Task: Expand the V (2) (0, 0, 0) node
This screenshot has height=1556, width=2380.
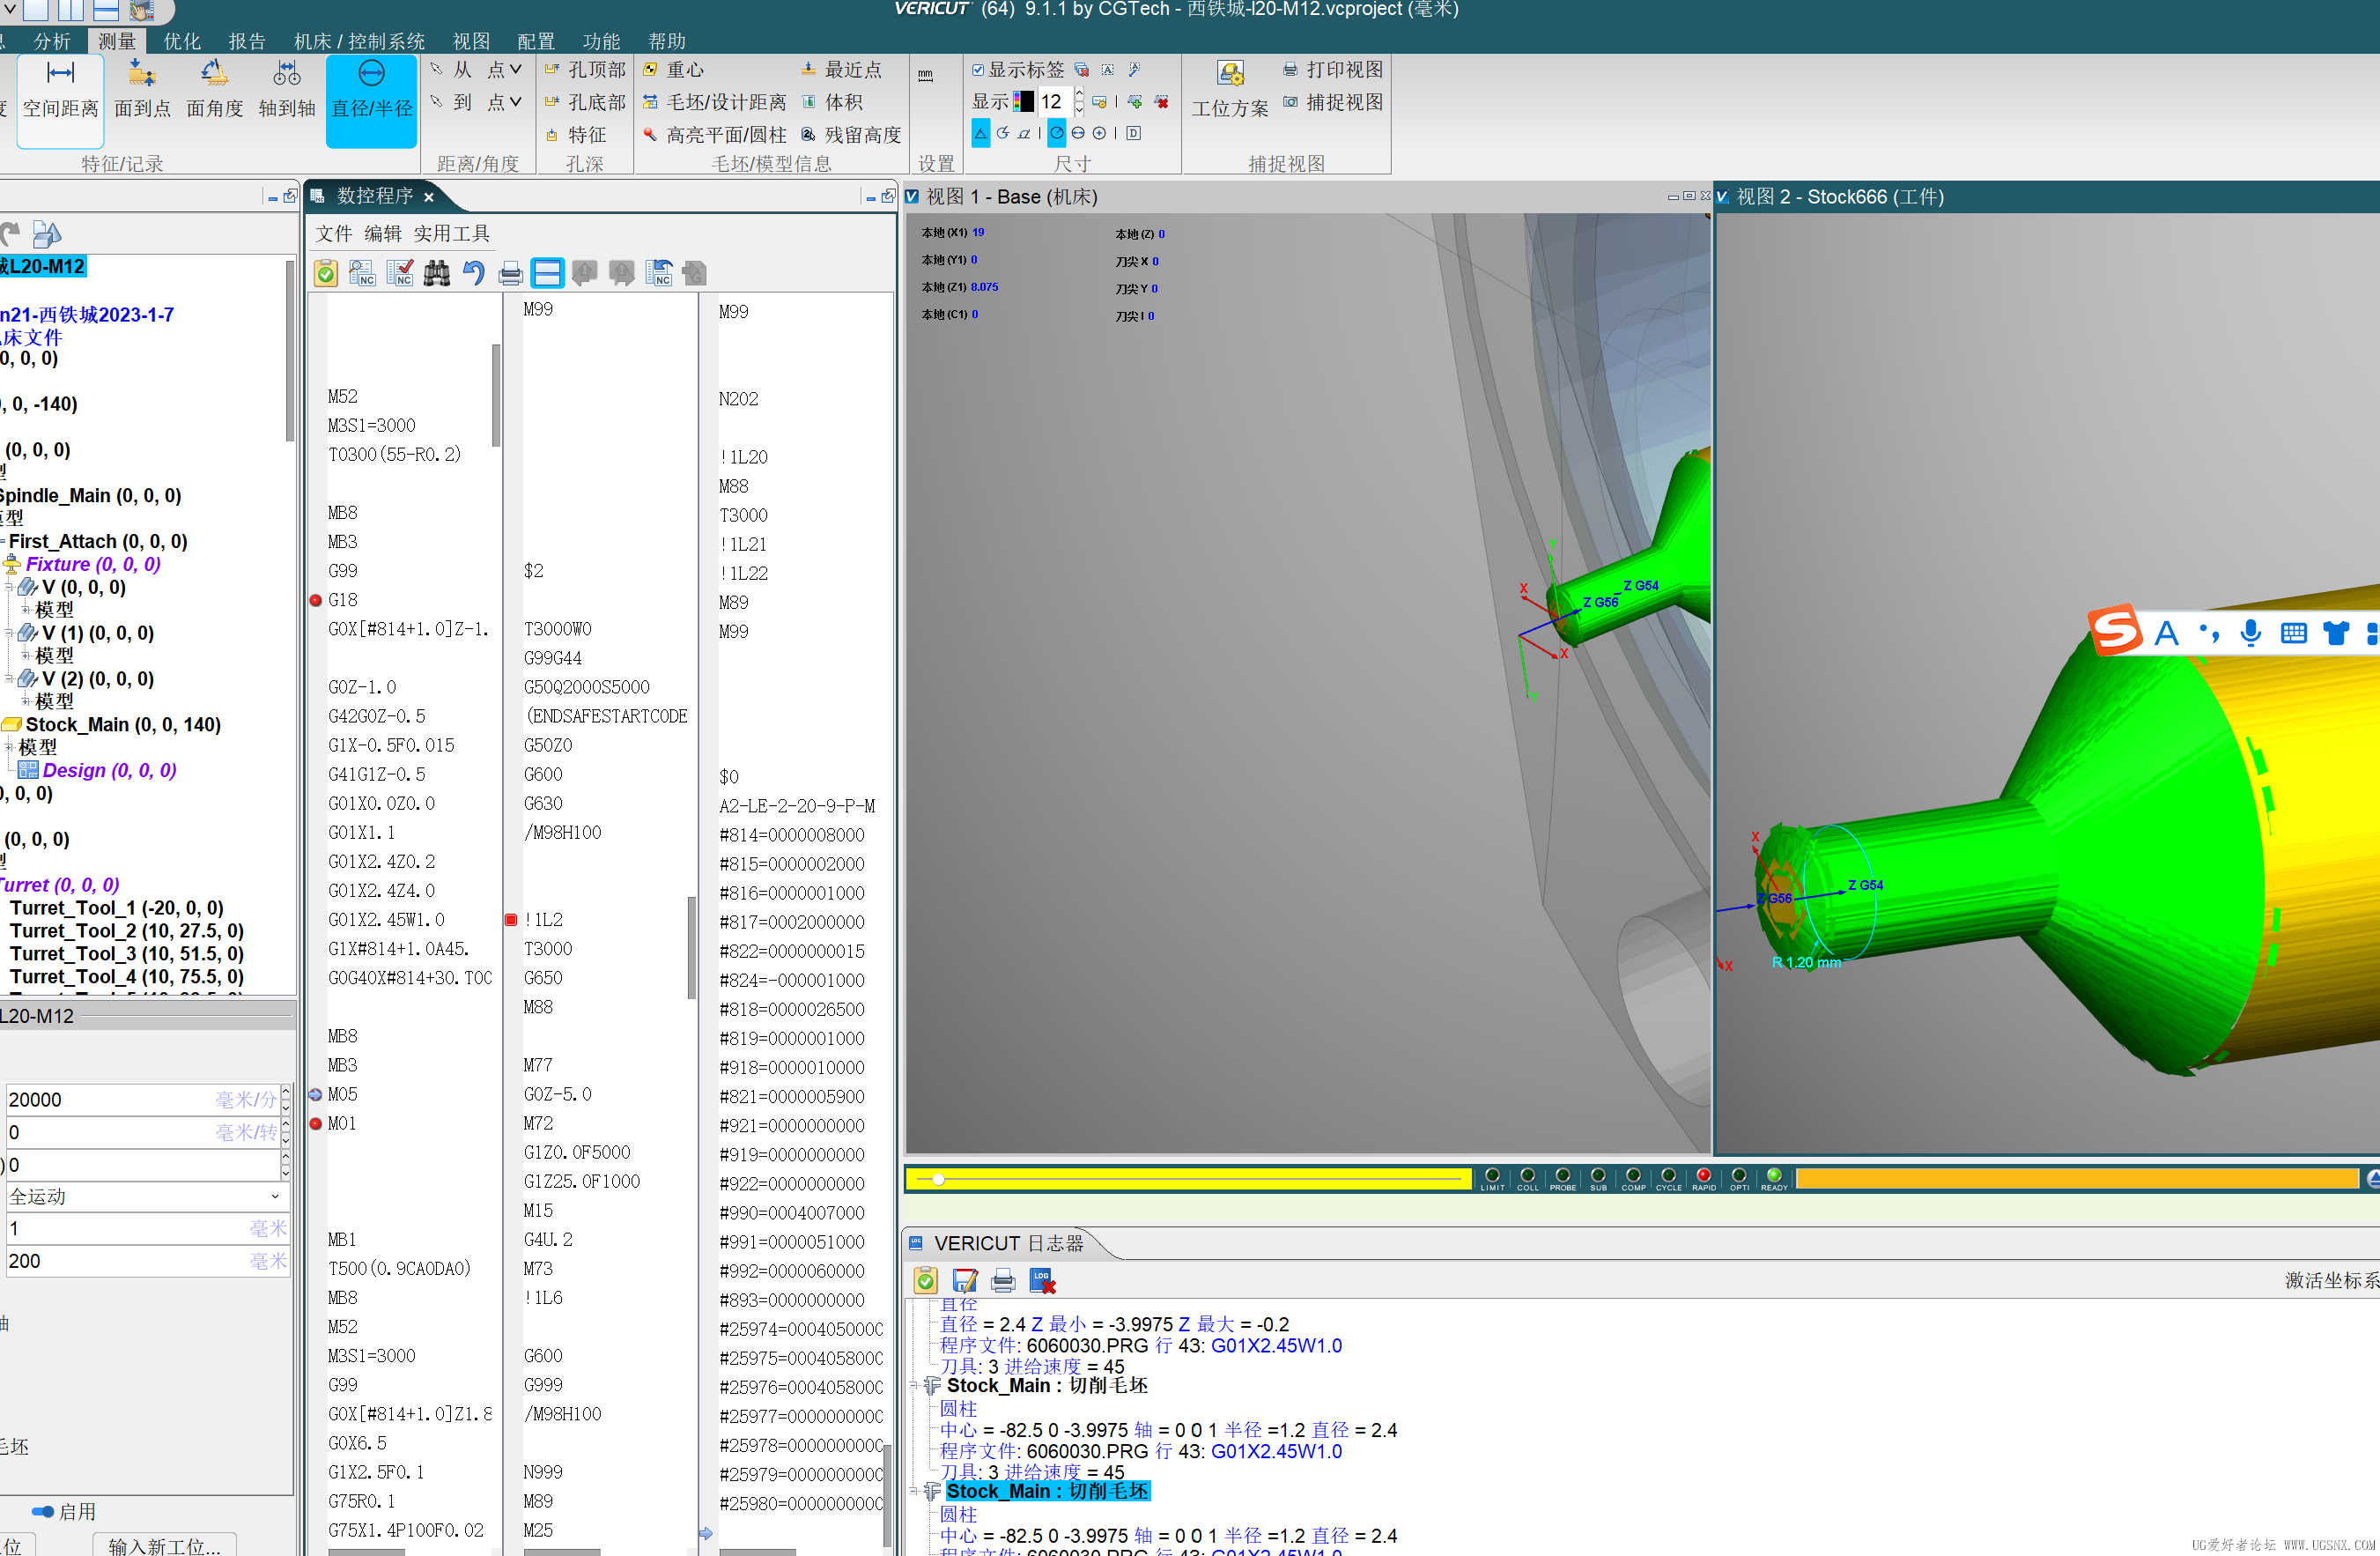Action: 8,679
